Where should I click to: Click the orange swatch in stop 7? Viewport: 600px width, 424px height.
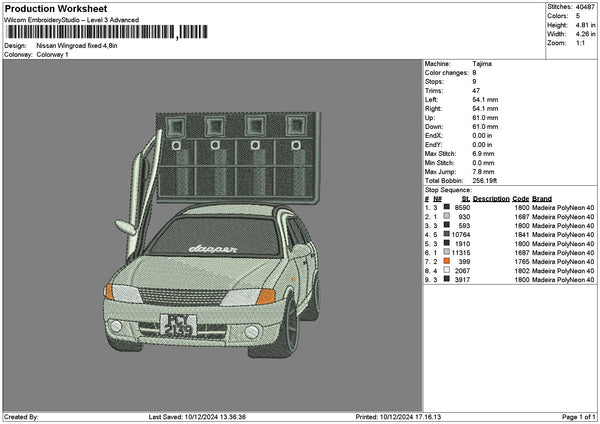tap(446, 261)
